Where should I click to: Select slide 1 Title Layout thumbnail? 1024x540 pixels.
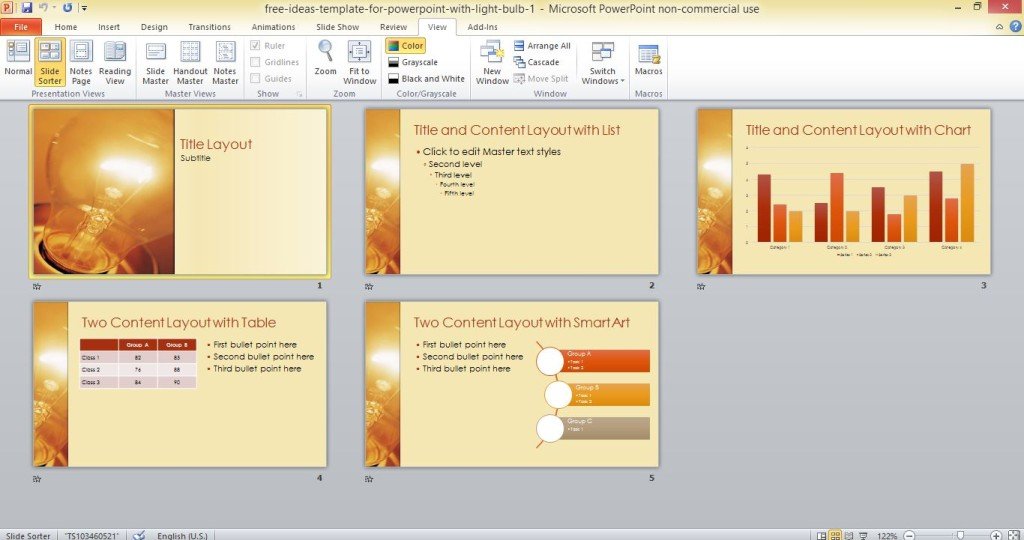pos(180,191)
